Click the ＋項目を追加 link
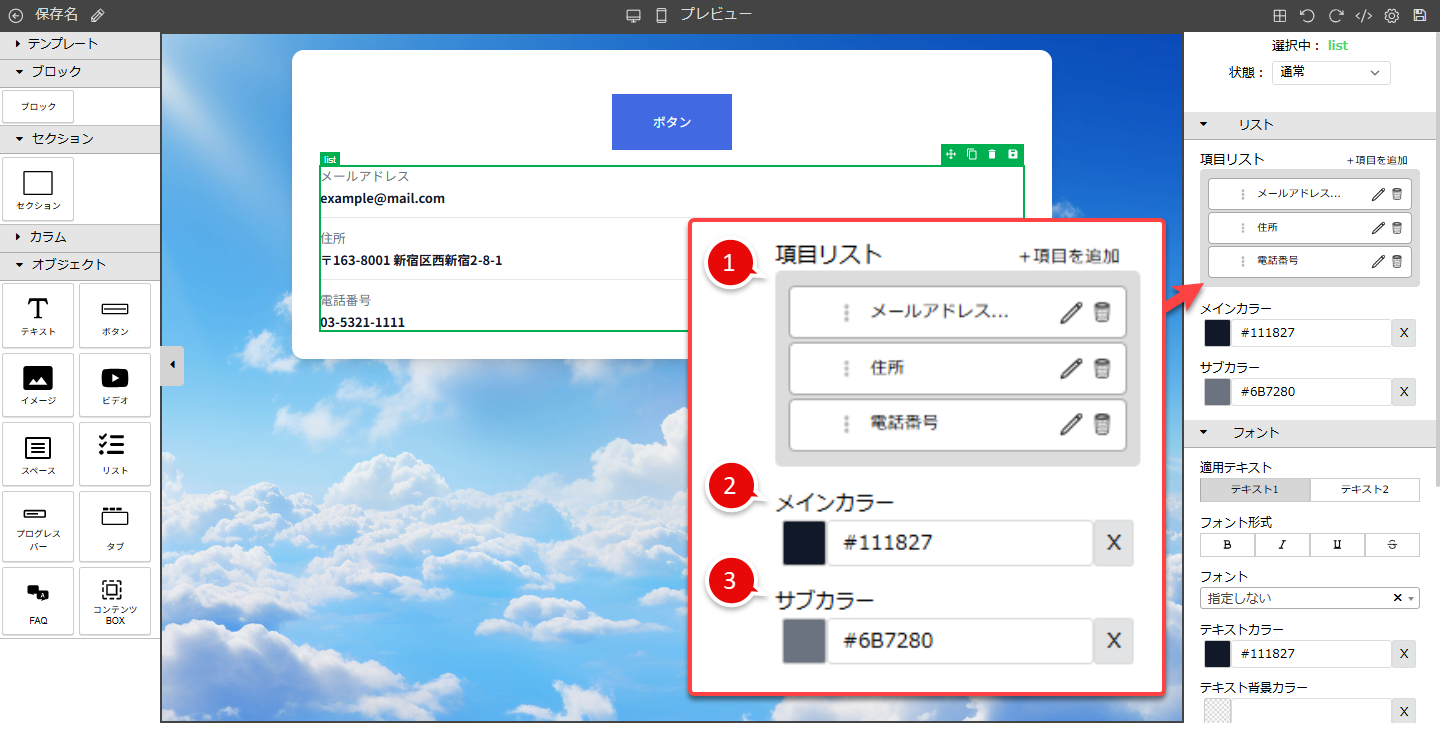 pos(1377,160)
